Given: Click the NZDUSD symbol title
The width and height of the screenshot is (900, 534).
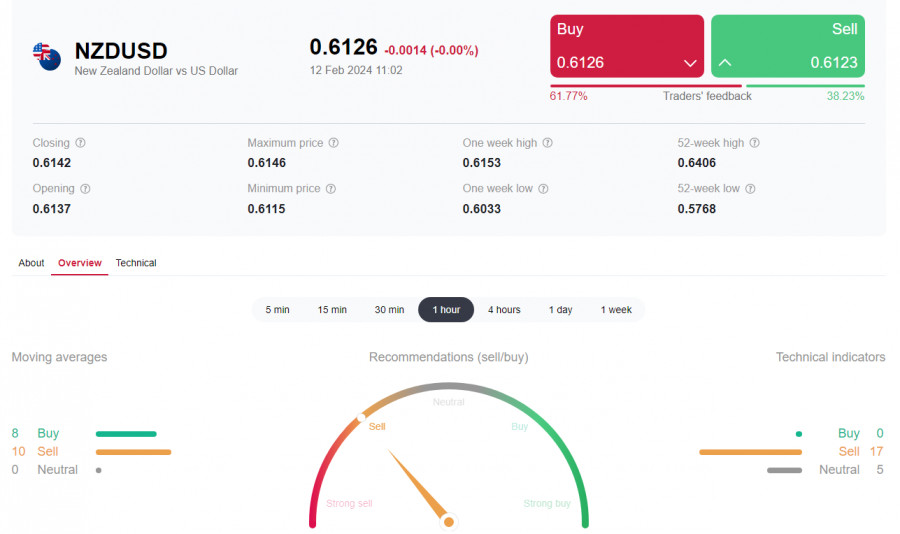Looking at the screenshot, I should coord(121,51).
